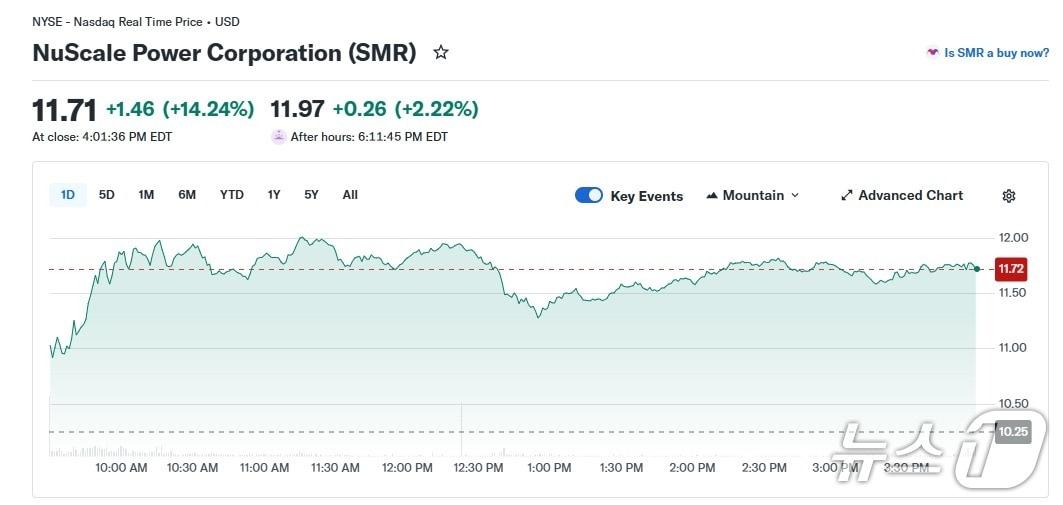The image size is (1063, 505).
Task: Click the Advanced Chart expand arrows icon
Action: click(x=846, y=196)
